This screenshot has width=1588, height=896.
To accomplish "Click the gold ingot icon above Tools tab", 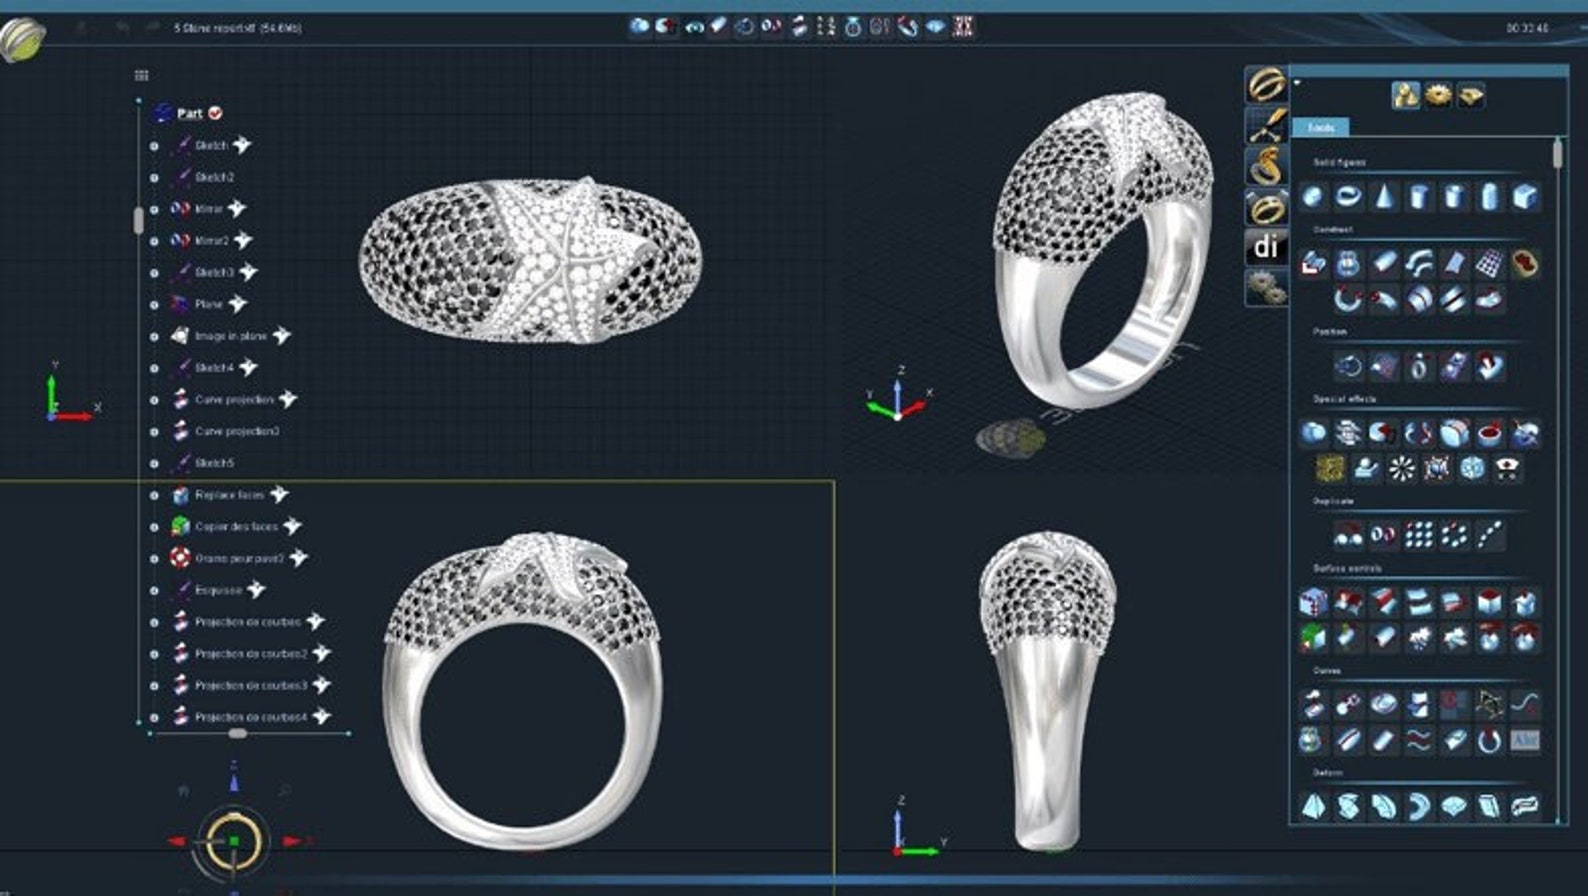I will pyautogui.click(x=1471, y=95).
